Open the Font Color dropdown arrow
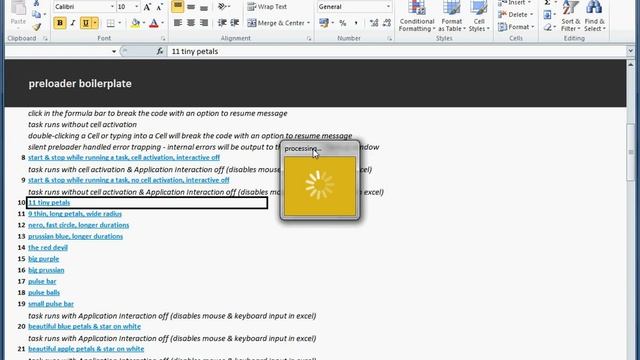Viewport: 640px width, 360px height. click(162, 23)
